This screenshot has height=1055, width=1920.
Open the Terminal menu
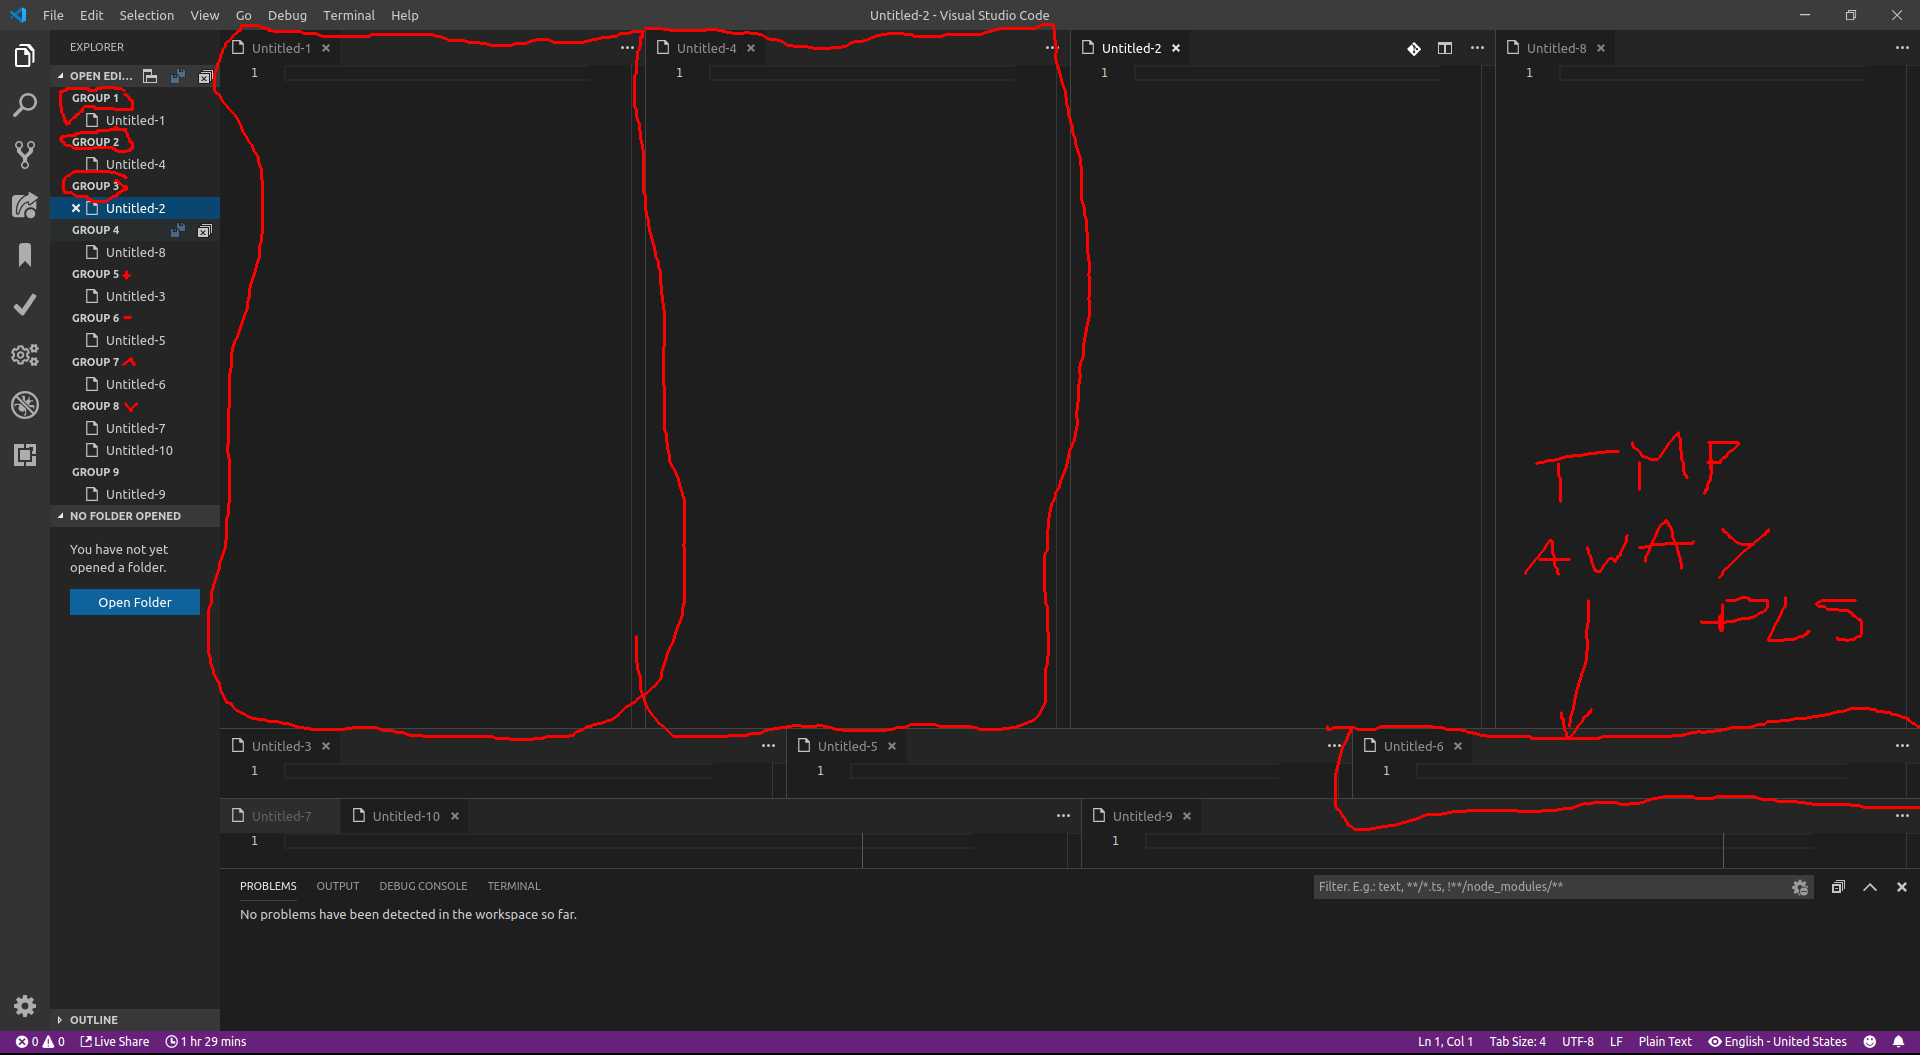coord(348,15)
